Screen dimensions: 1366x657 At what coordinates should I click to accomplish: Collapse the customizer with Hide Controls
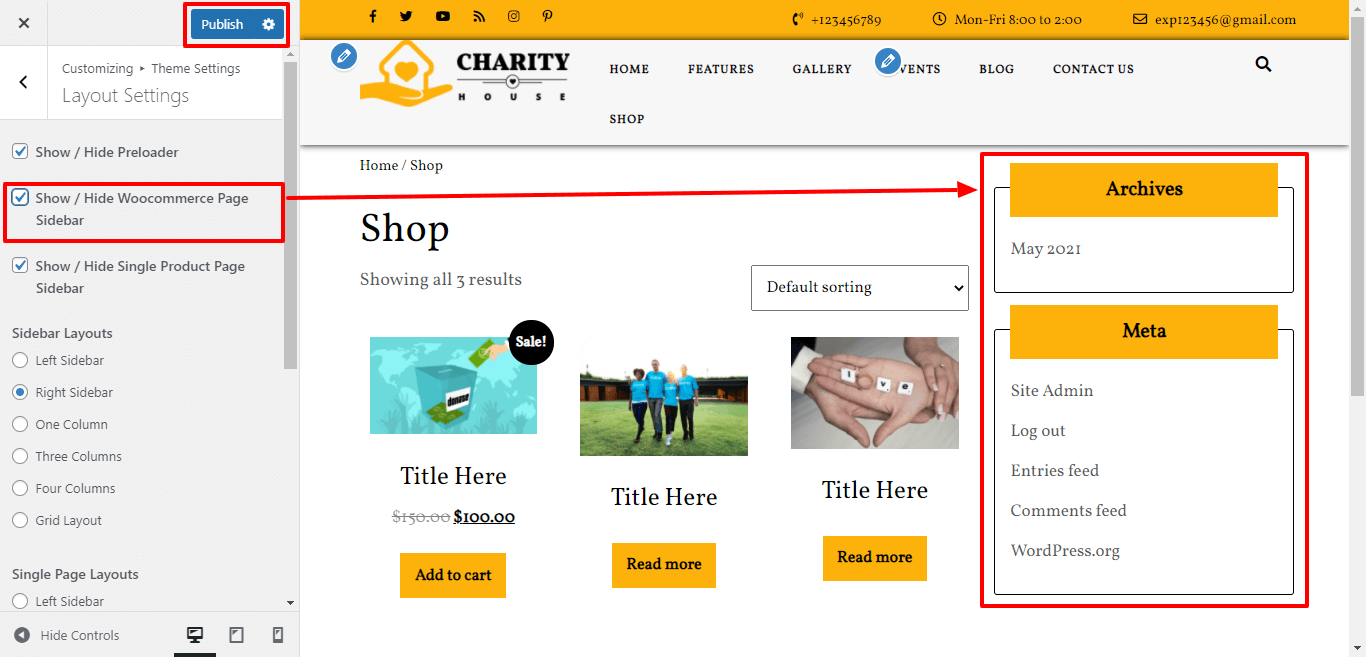67,635
